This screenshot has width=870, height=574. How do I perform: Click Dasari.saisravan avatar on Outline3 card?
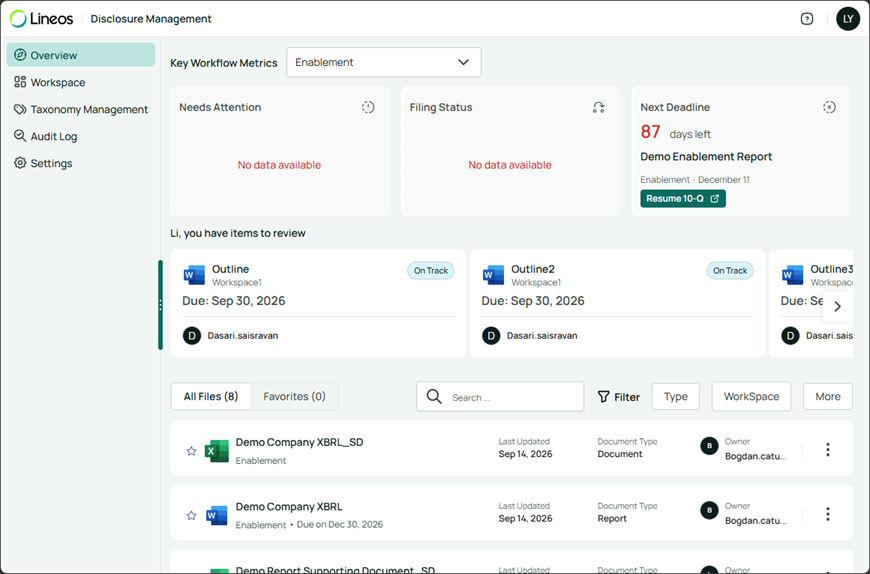790,336
